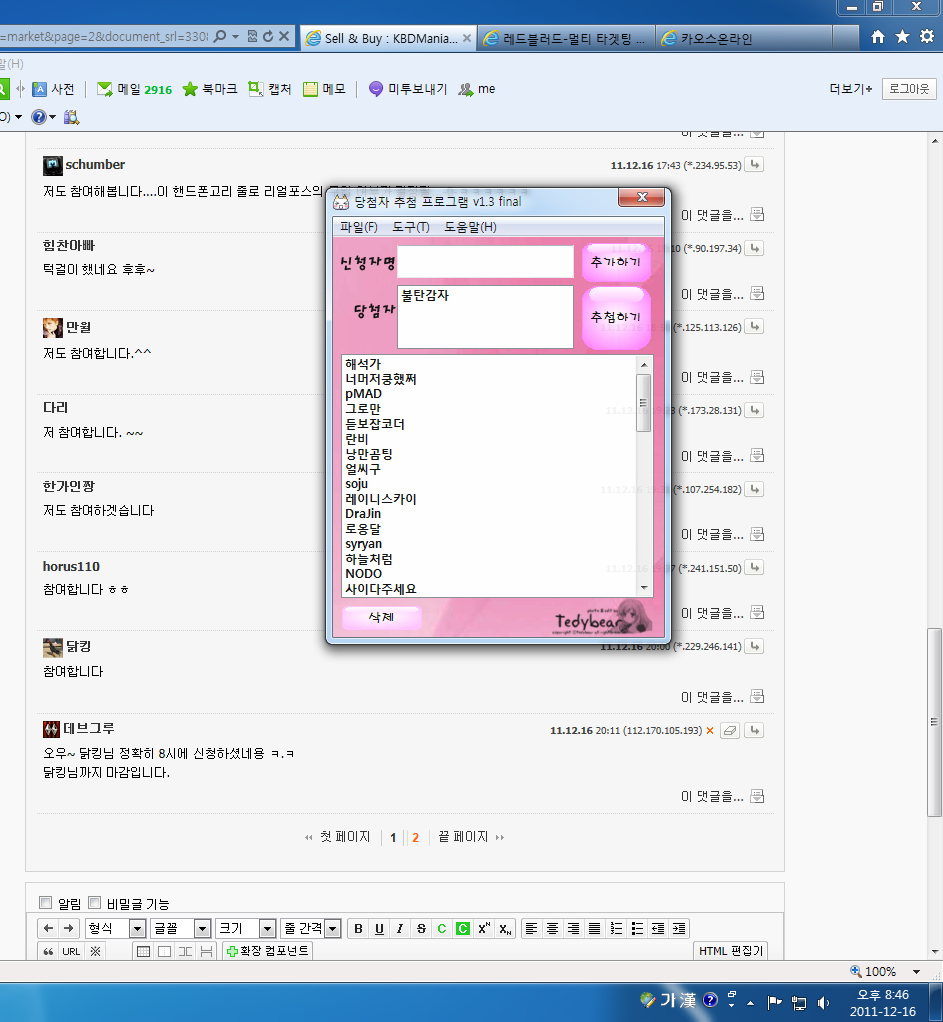Open browser home icon
Screen dimensions: 943x1022
[878, 36]
